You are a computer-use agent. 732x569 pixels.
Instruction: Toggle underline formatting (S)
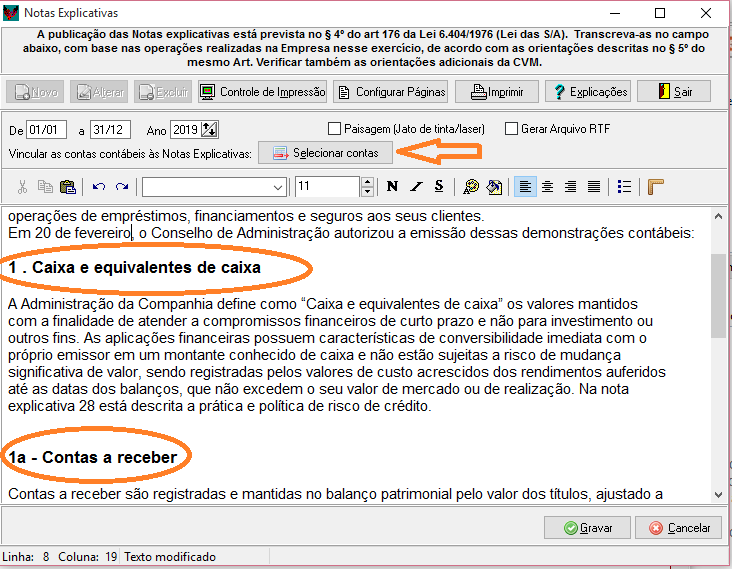click(438, 187)
